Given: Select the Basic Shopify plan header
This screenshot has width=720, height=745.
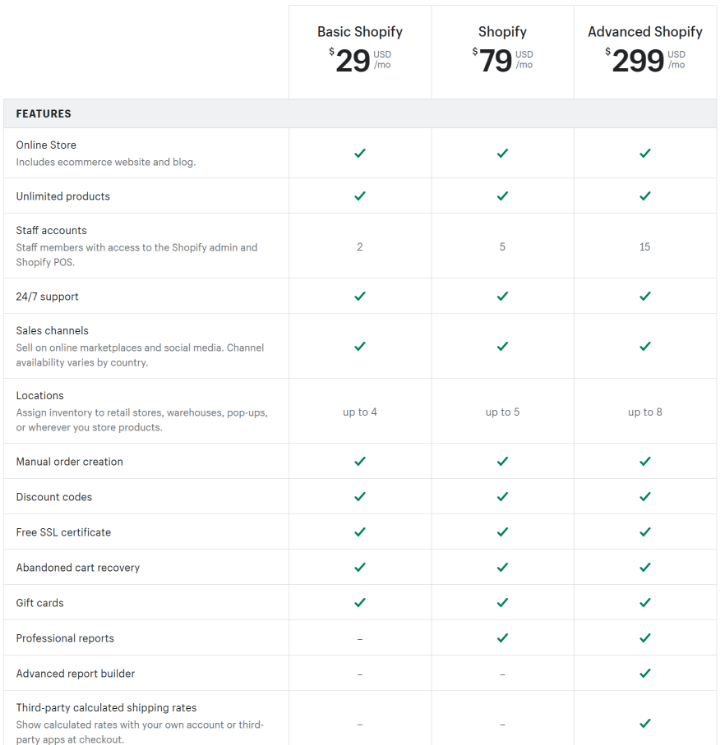Looking at the screenshot, I should [x=360, y=32].
